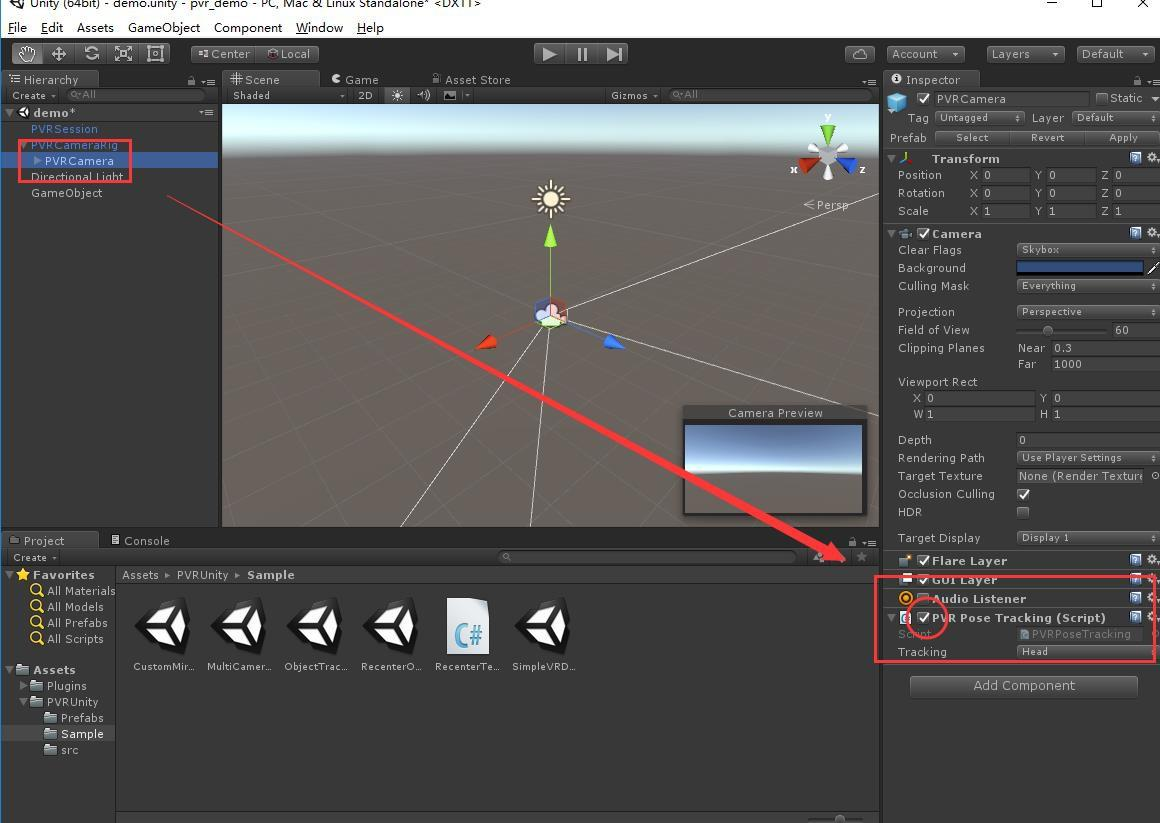The width and height of the screenshot is (1160, 823).
Task: Toggle the Flare Layer checkbox
Action: (x=923, y=560)
